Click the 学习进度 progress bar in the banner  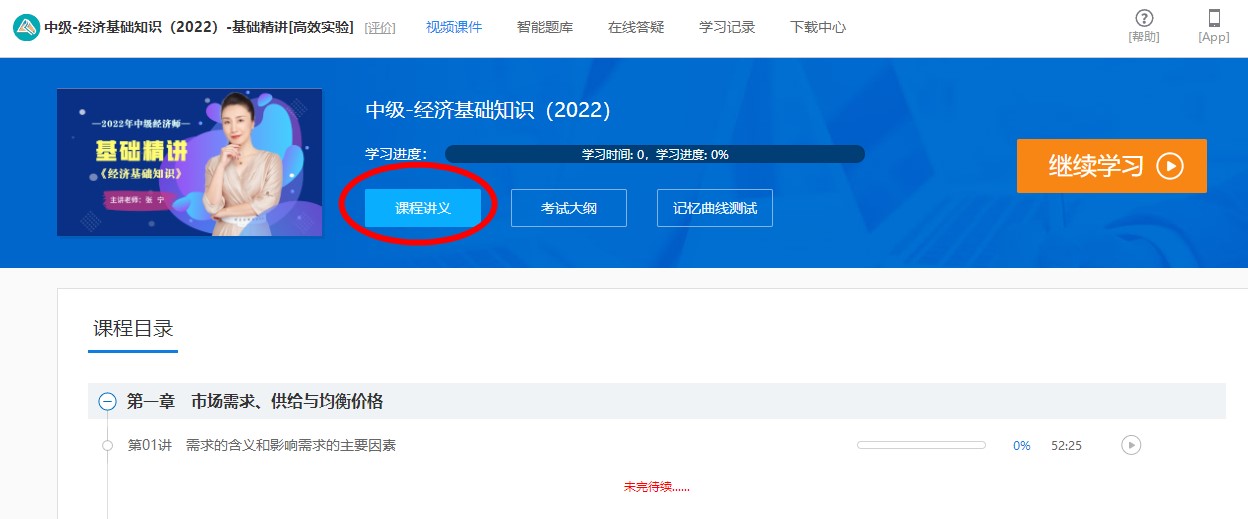tap(654, 154)
